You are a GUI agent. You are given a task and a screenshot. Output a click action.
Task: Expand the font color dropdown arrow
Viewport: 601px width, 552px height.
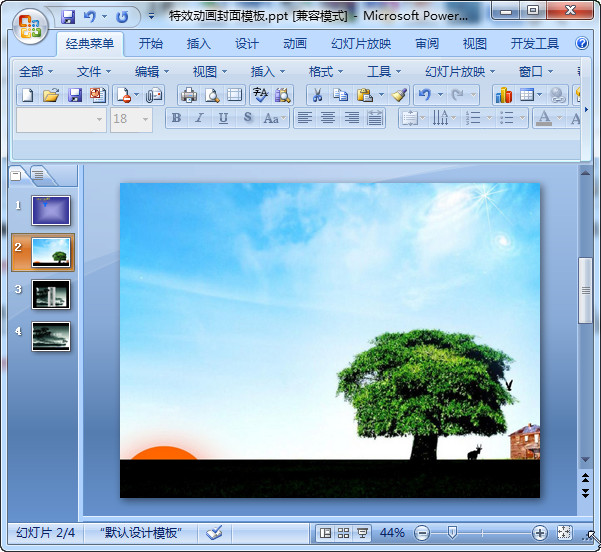[x=560, y=118]
